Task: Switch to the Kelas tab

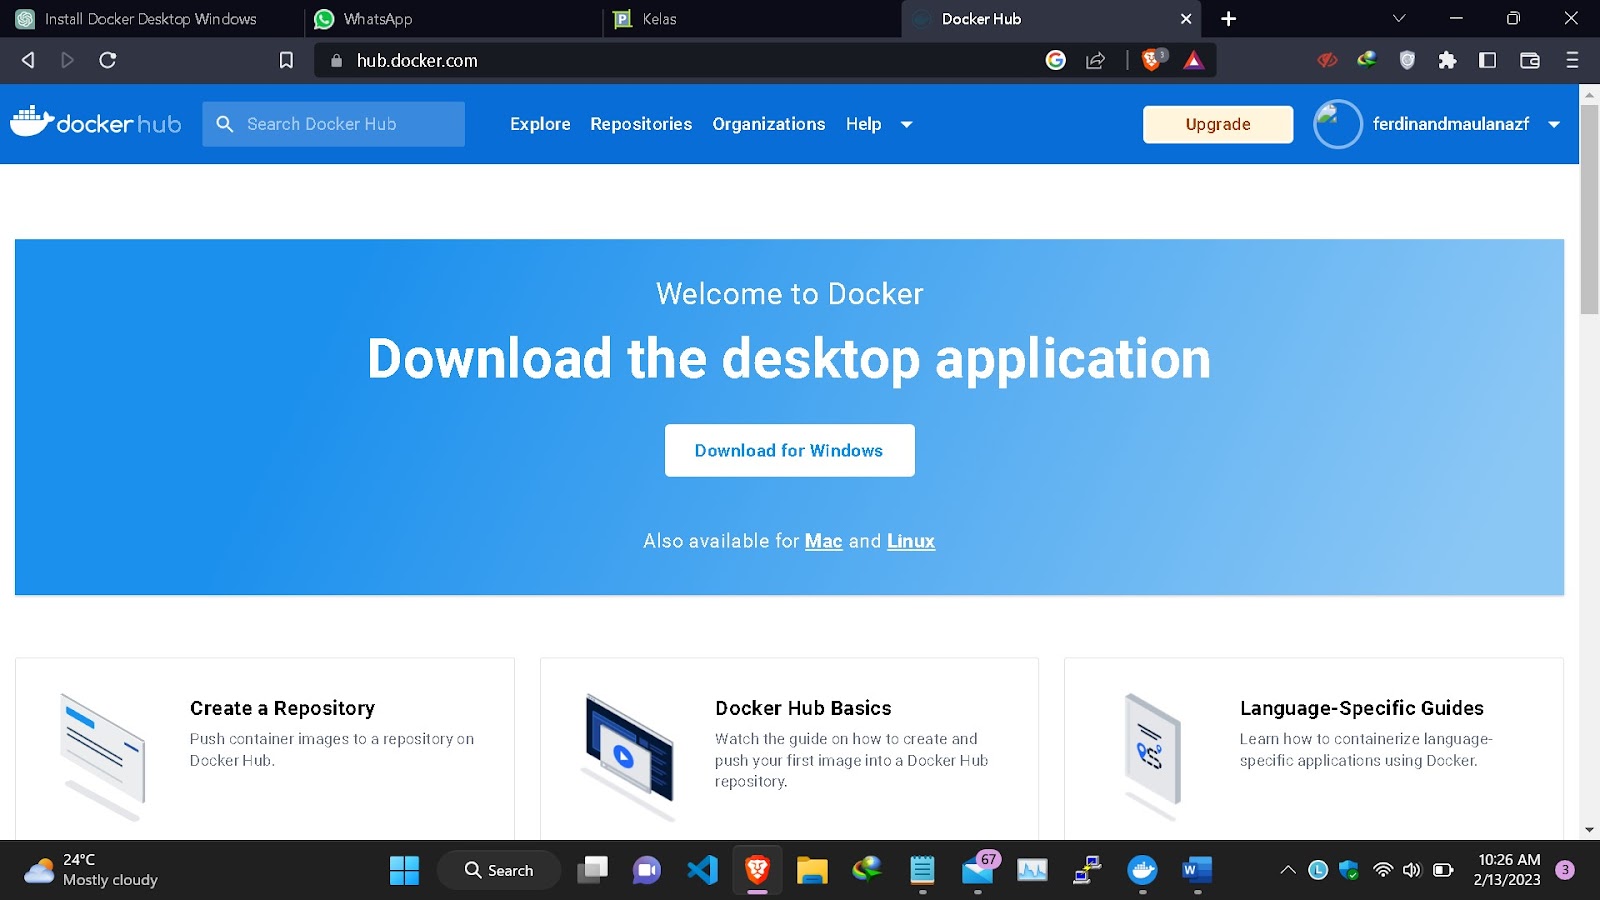Action: pyautogui.click(x=752, y=19)
